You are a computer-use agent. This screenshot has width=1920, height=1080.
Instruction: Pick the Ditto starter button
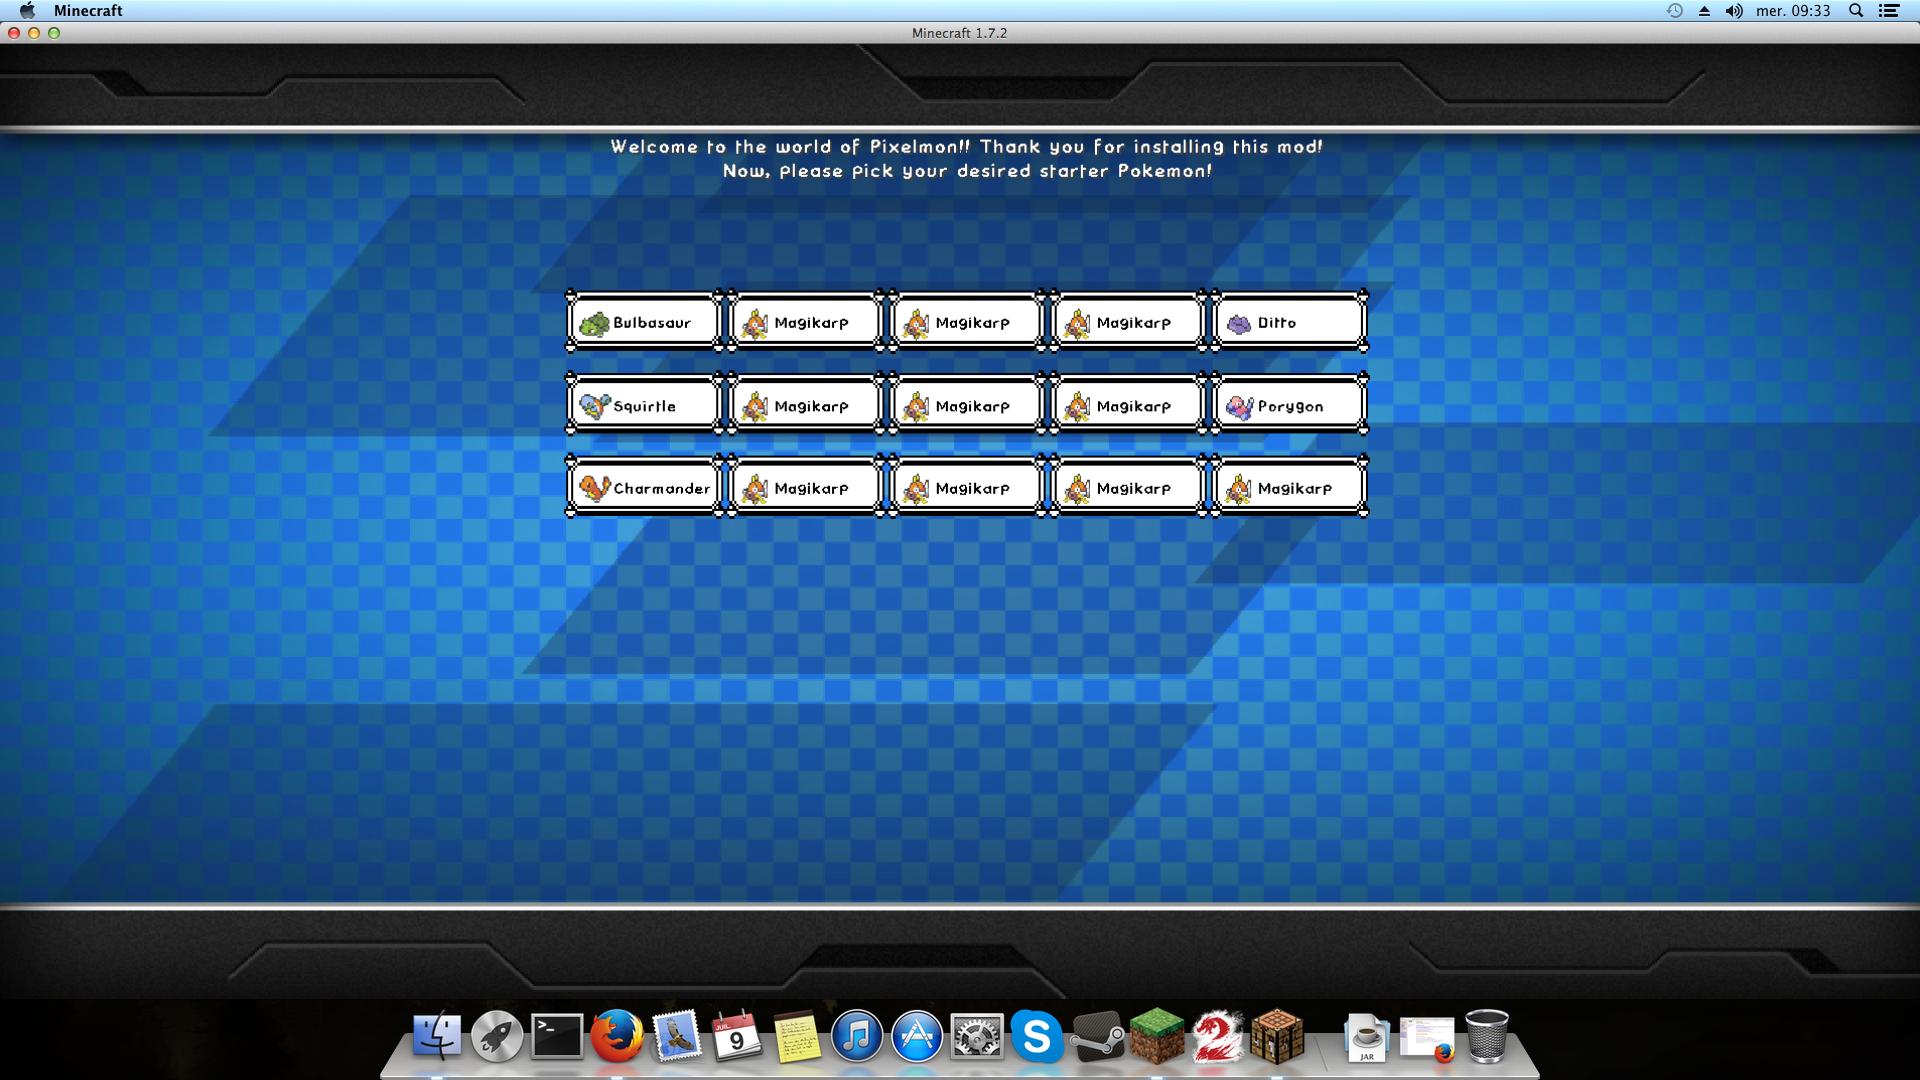pos(1289,322)
